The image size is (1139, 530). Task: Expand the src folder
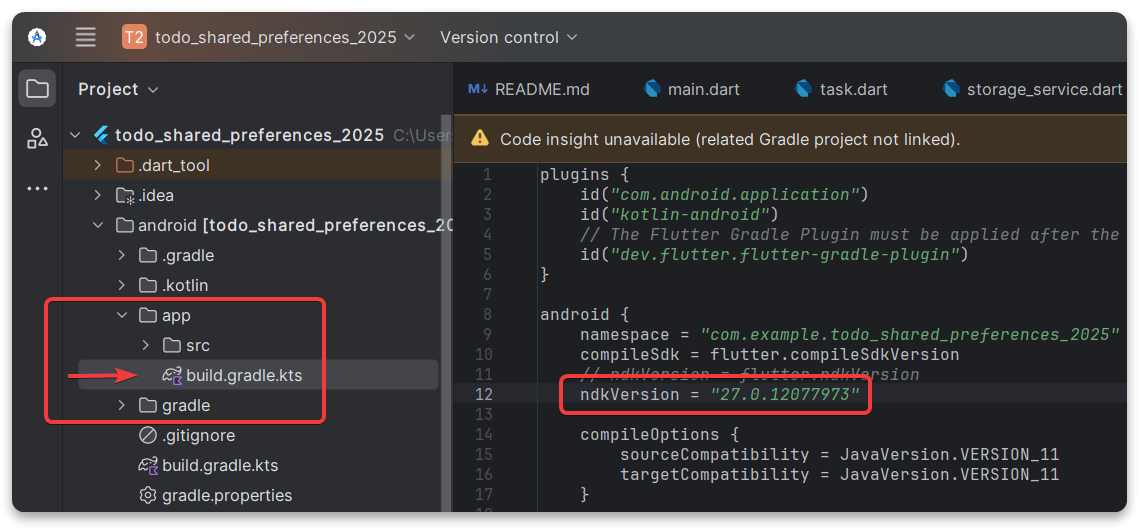click(x=146, y=345)
